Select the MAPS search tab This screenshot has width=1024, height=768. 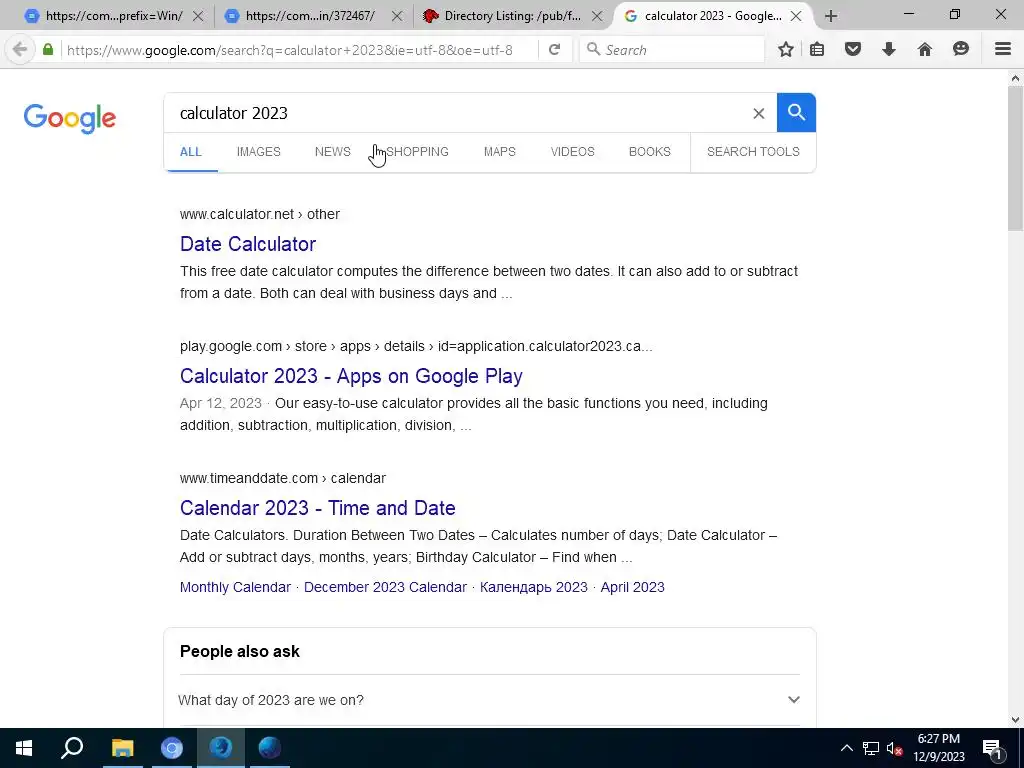[x=500, y=152]
